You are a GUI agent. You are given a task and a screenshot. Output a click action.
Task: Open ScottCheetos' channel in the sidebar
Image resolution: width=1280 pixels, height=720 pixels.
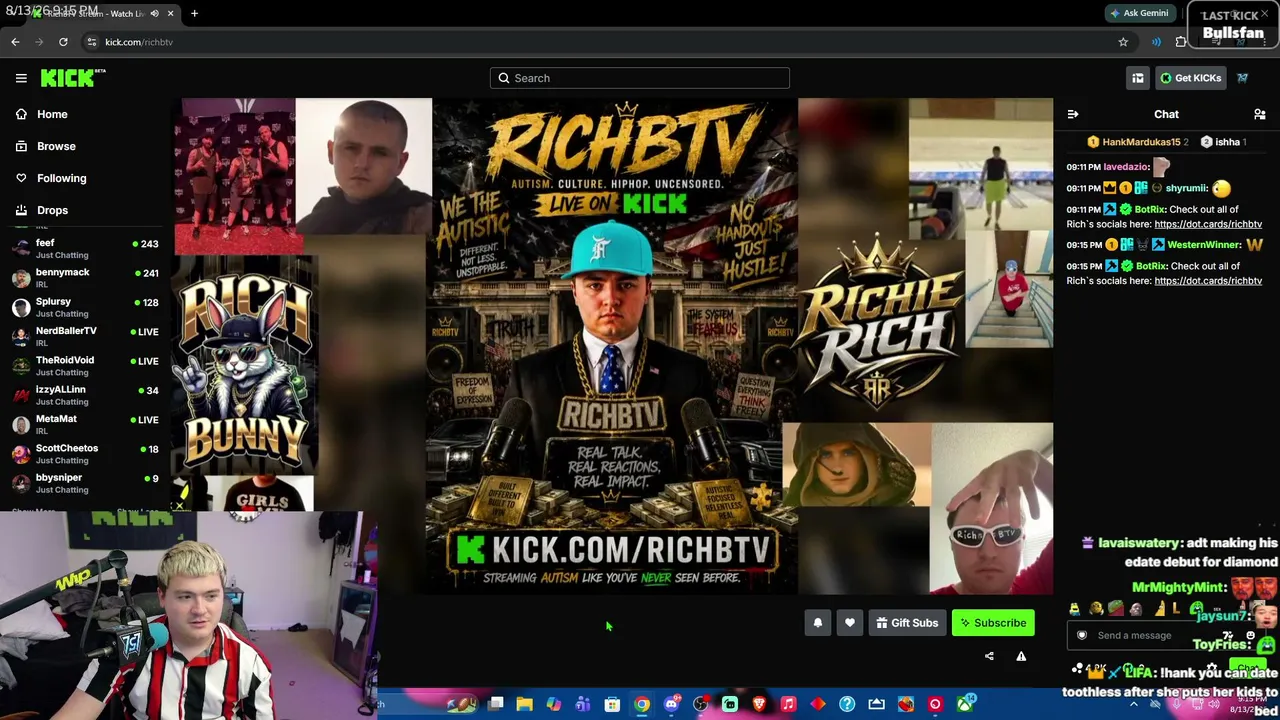point(86,454)
